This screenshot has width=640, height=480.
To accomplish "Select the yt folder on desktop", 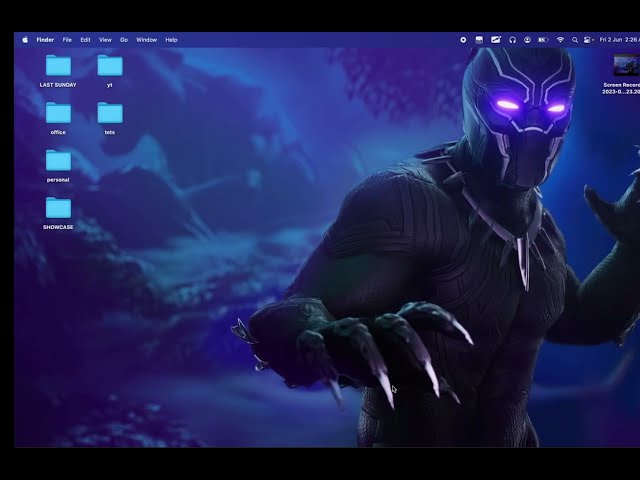I will pyautogui.click(x=110, y=67).
